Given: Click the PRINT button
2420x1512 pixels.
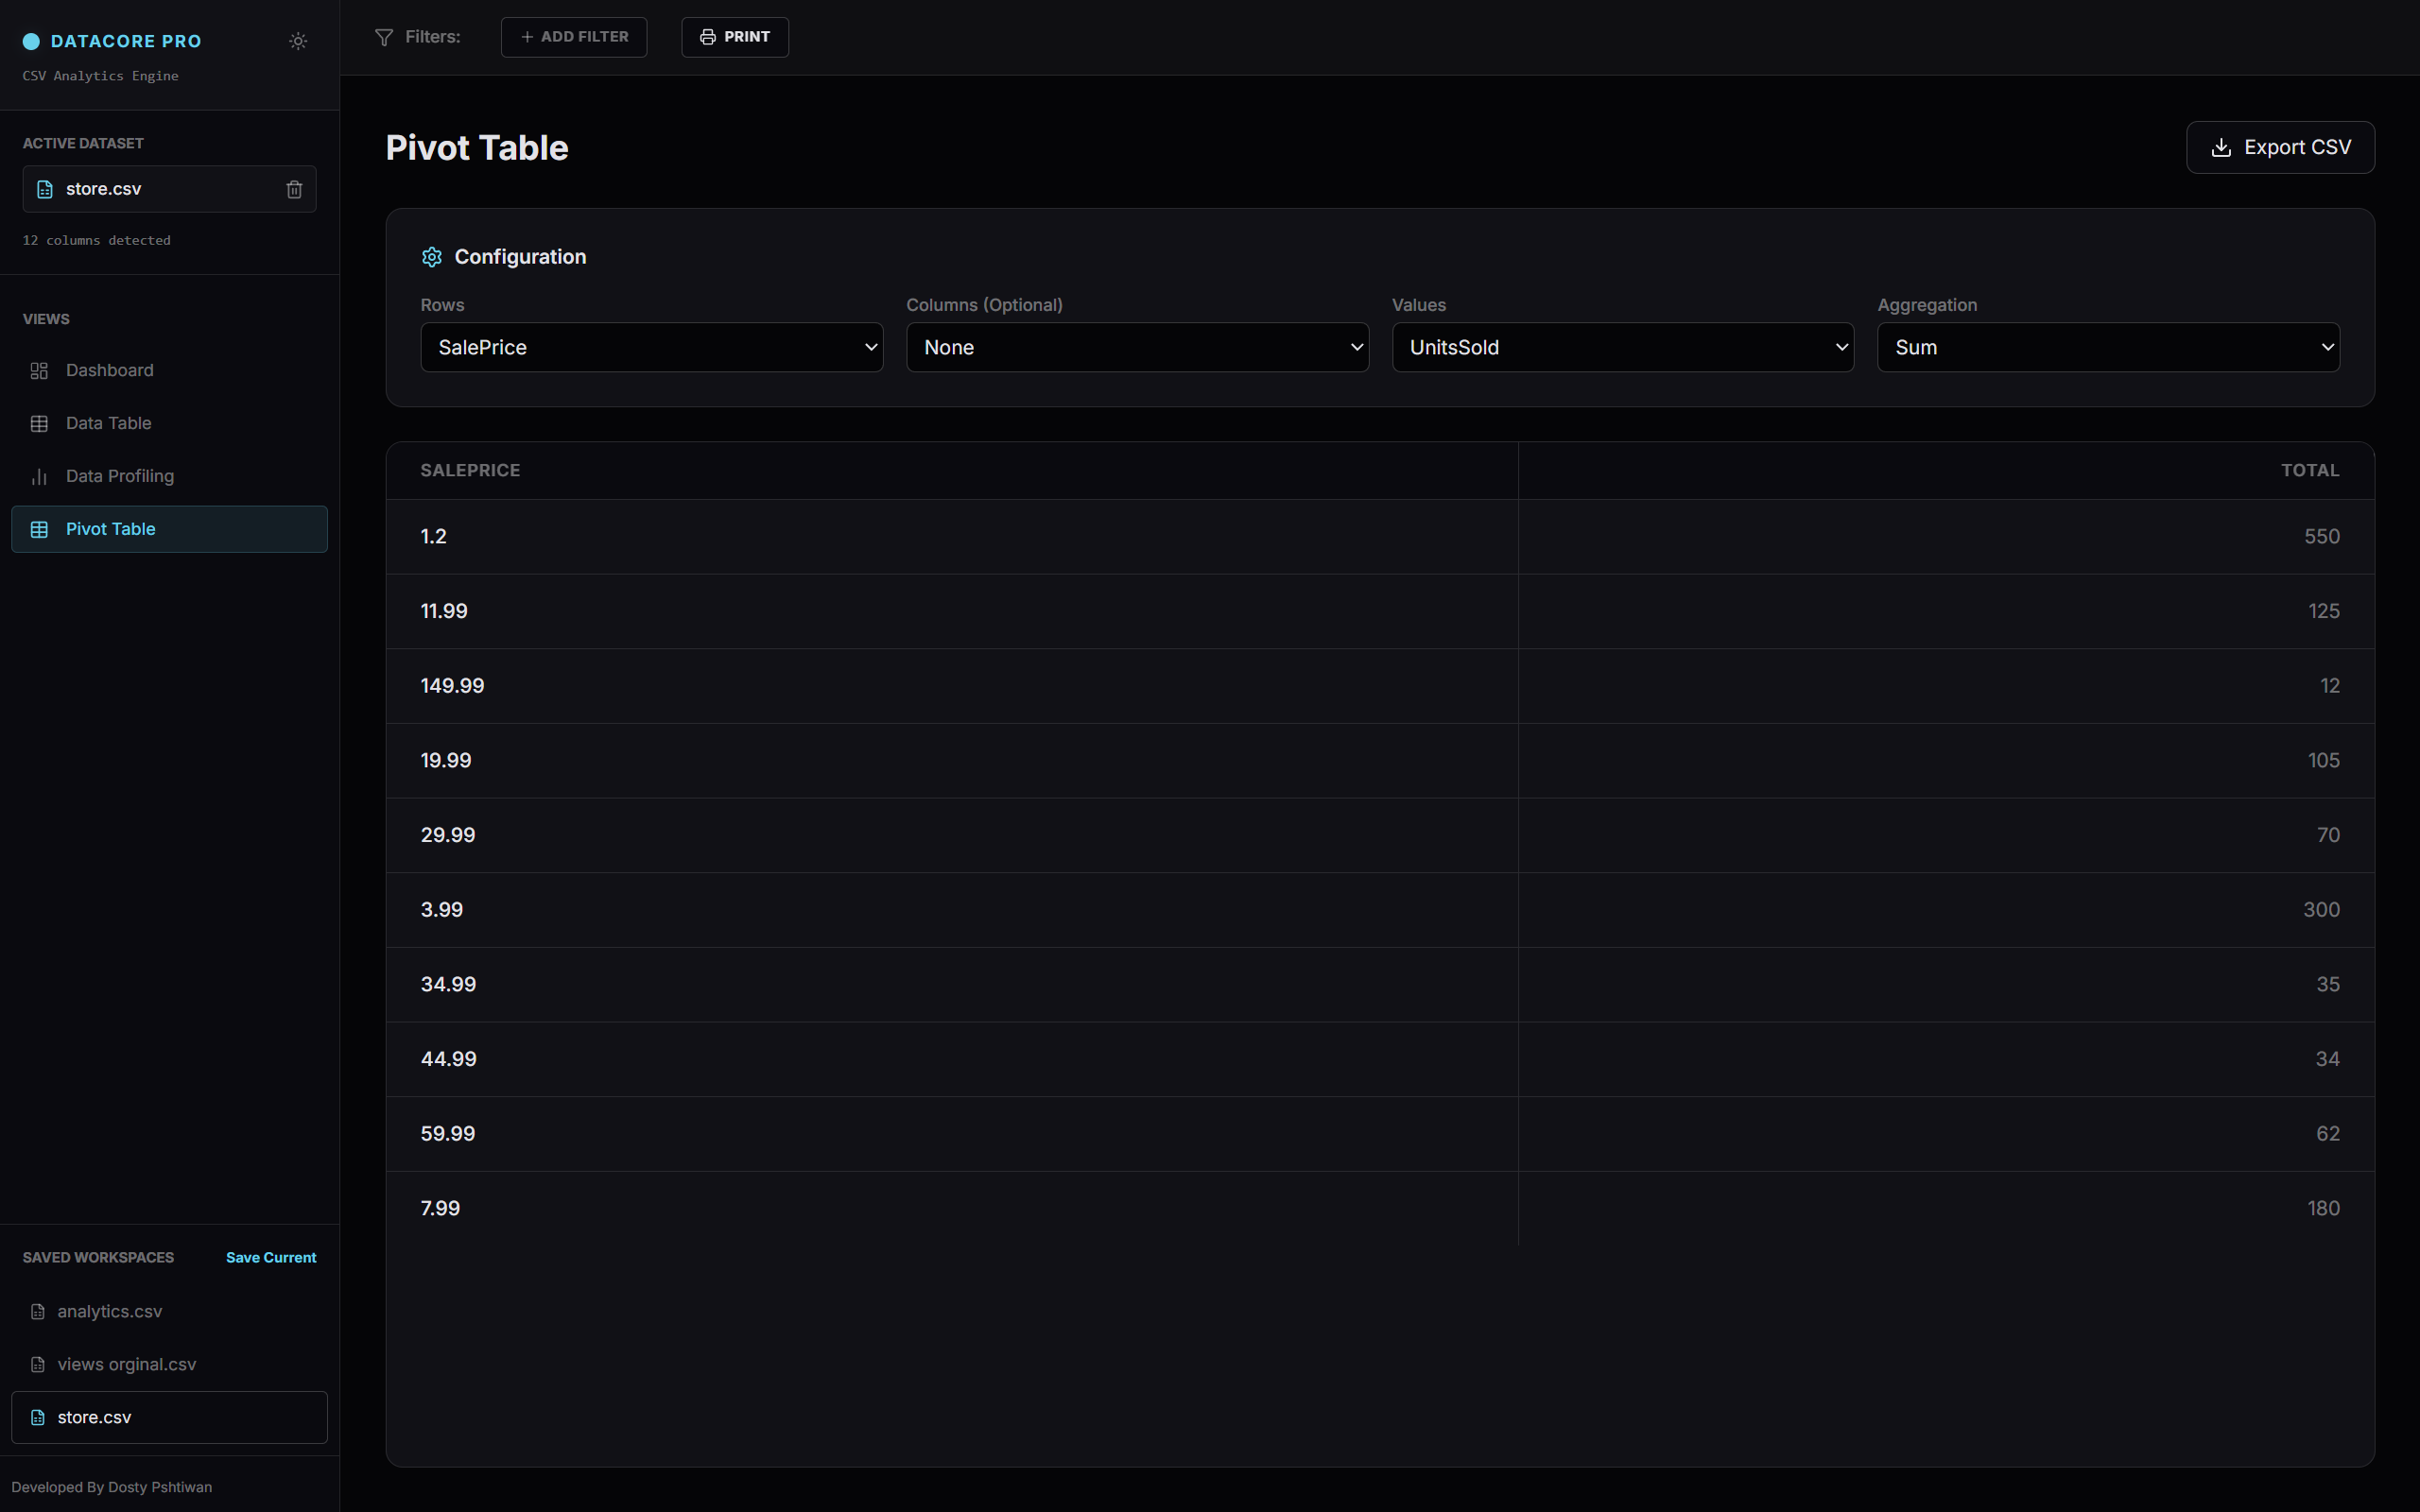Looking at the screenshot, I should [x=735, y=37].
